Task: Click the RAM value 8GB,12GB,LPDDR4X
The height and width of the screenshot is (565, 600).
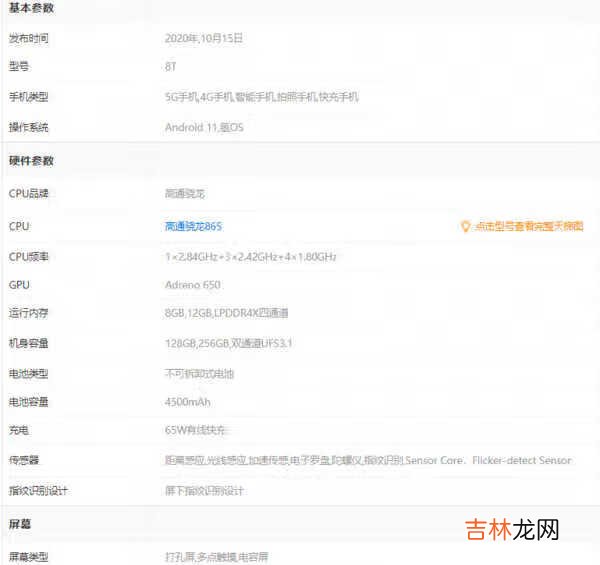Action: tap(227, 313)
